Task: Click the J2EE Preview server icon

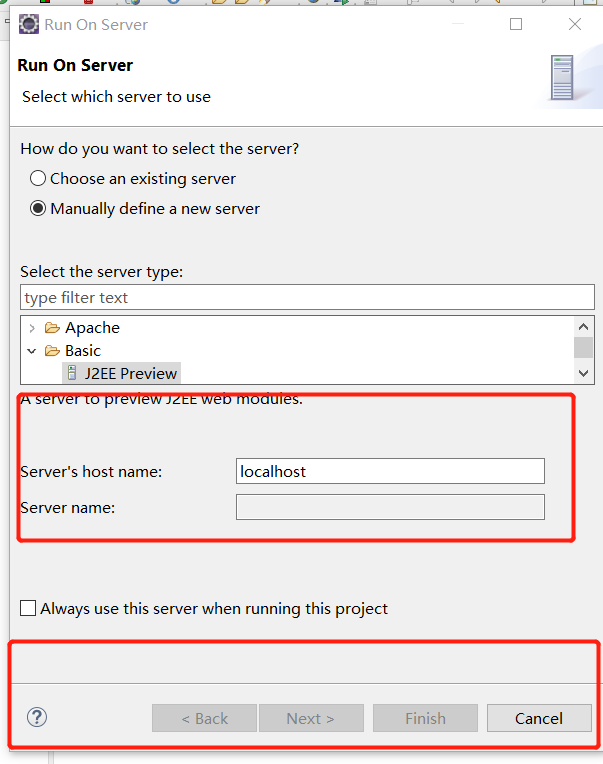Action: pos(72,373)
